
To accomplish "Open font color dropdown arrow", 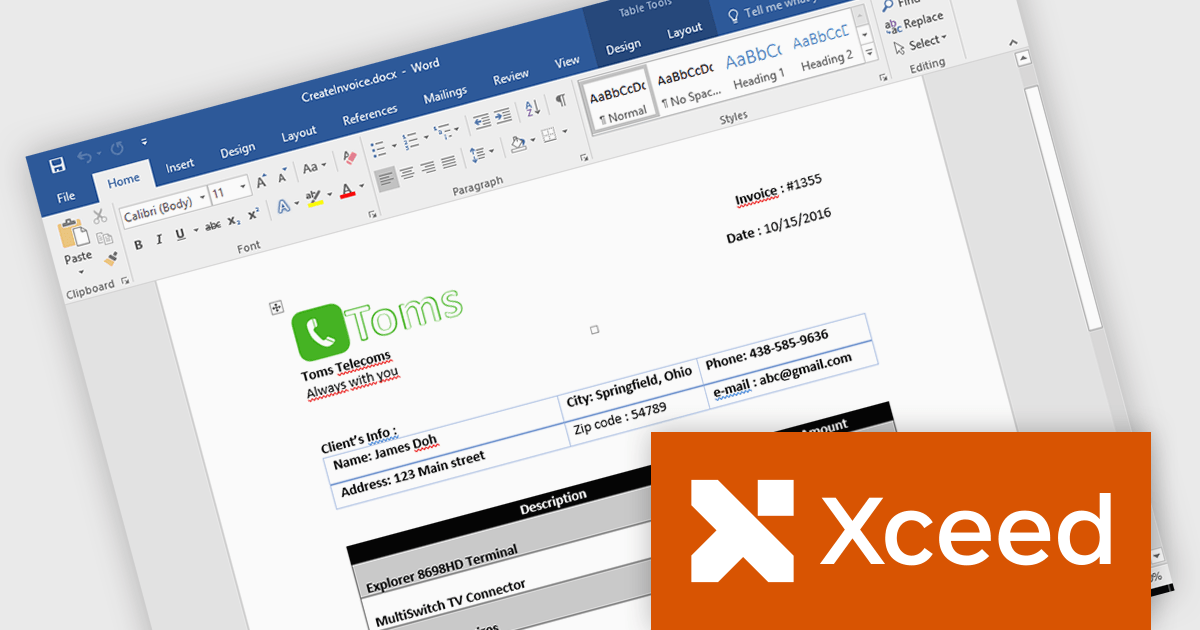I will 361,185.
